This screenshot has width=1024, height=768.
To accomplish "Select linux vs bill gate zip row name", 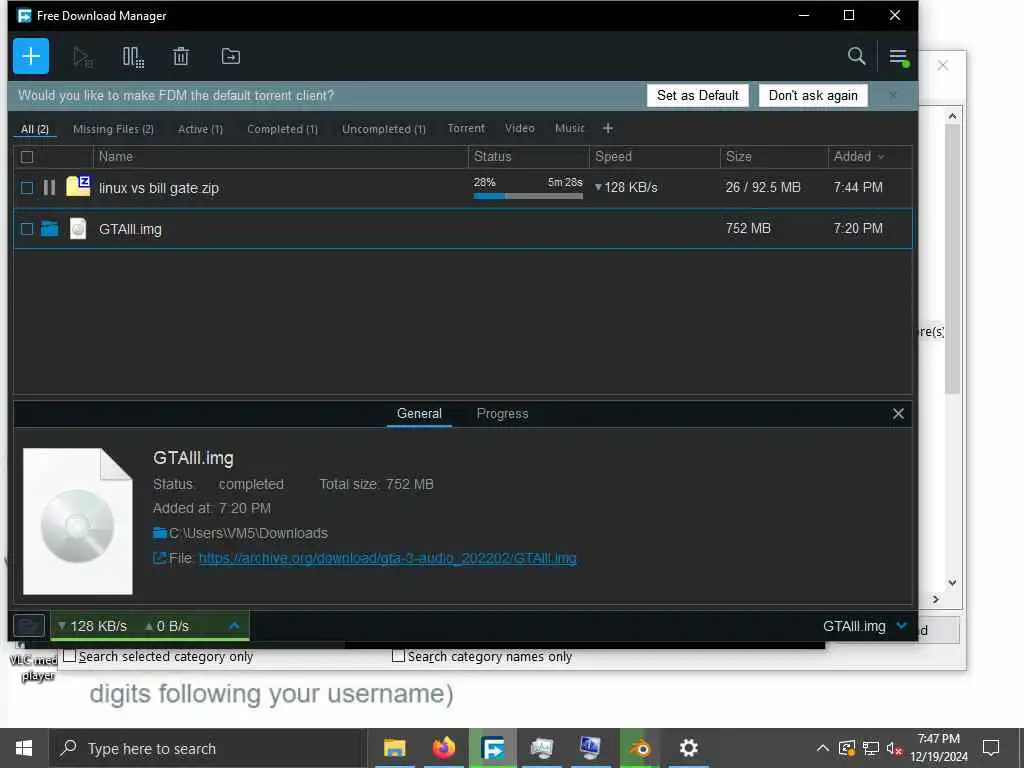I will [x=159, y=188].
